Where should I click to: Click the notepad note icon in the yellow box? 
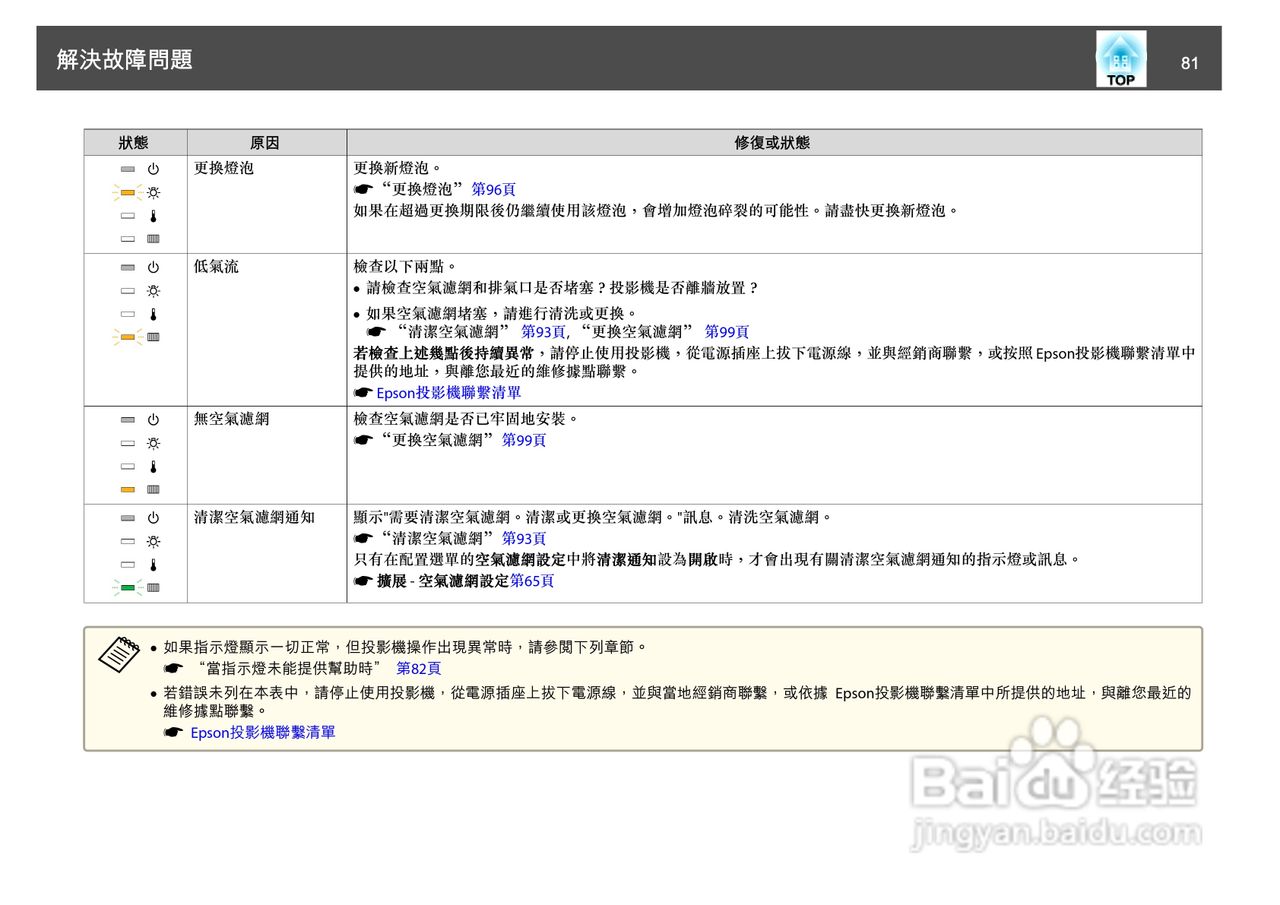point(120,655)
